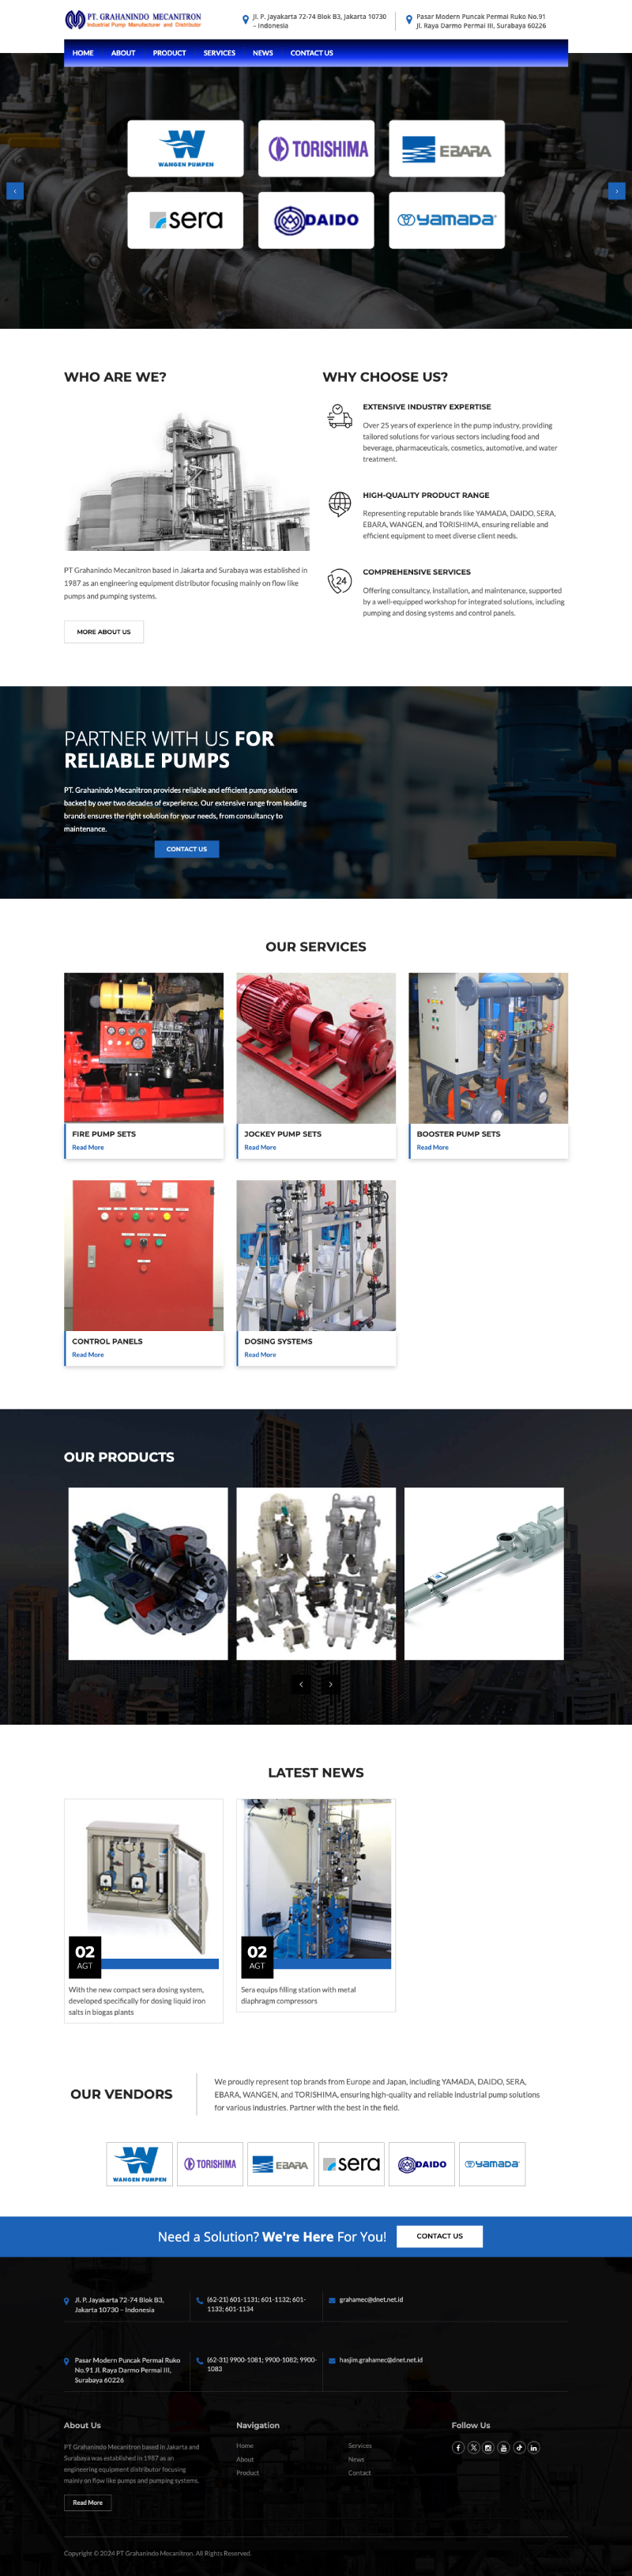The image size is (632, 2576).
Task: Open the Instagram social icon
Action: pyautogui.click(x=489, y=2448)
